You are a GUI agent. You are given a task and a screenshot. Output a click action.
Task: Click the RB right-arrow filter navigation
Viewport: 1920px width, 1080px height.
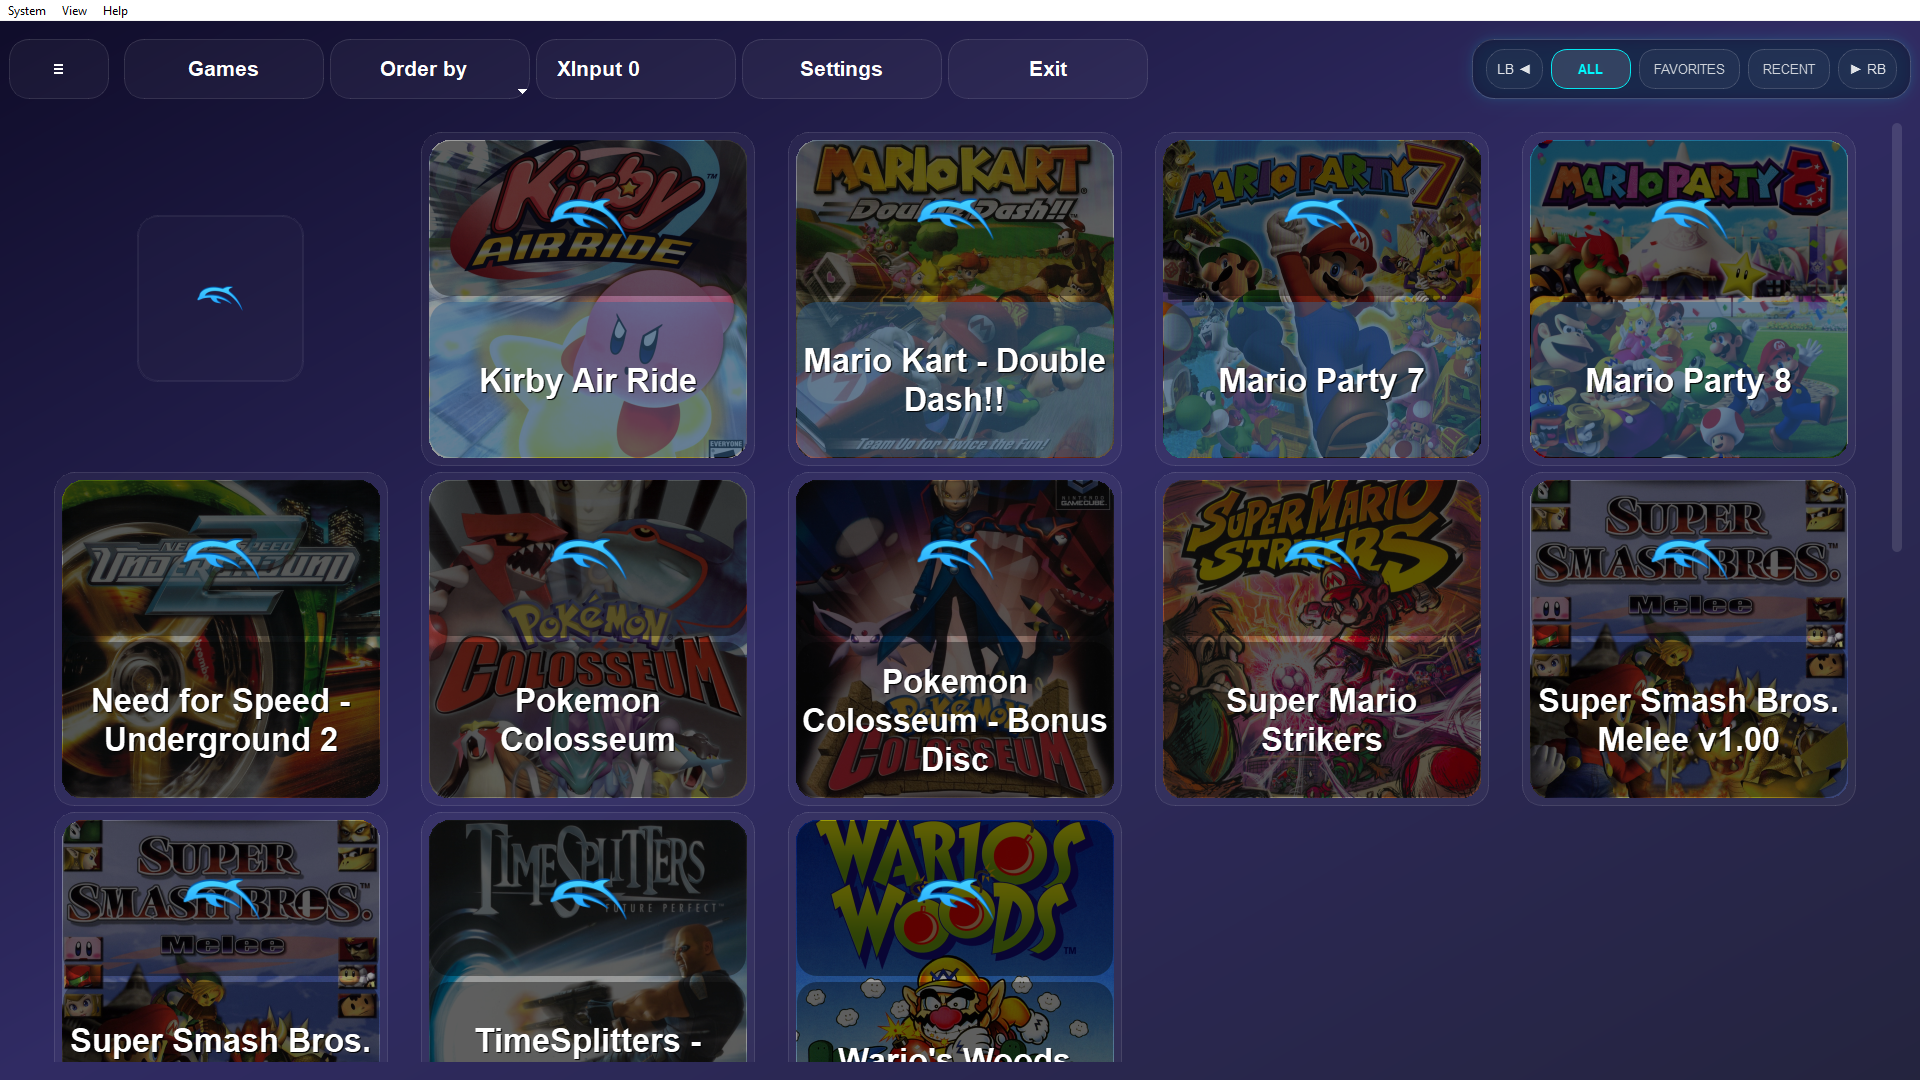click(1867, 69)
